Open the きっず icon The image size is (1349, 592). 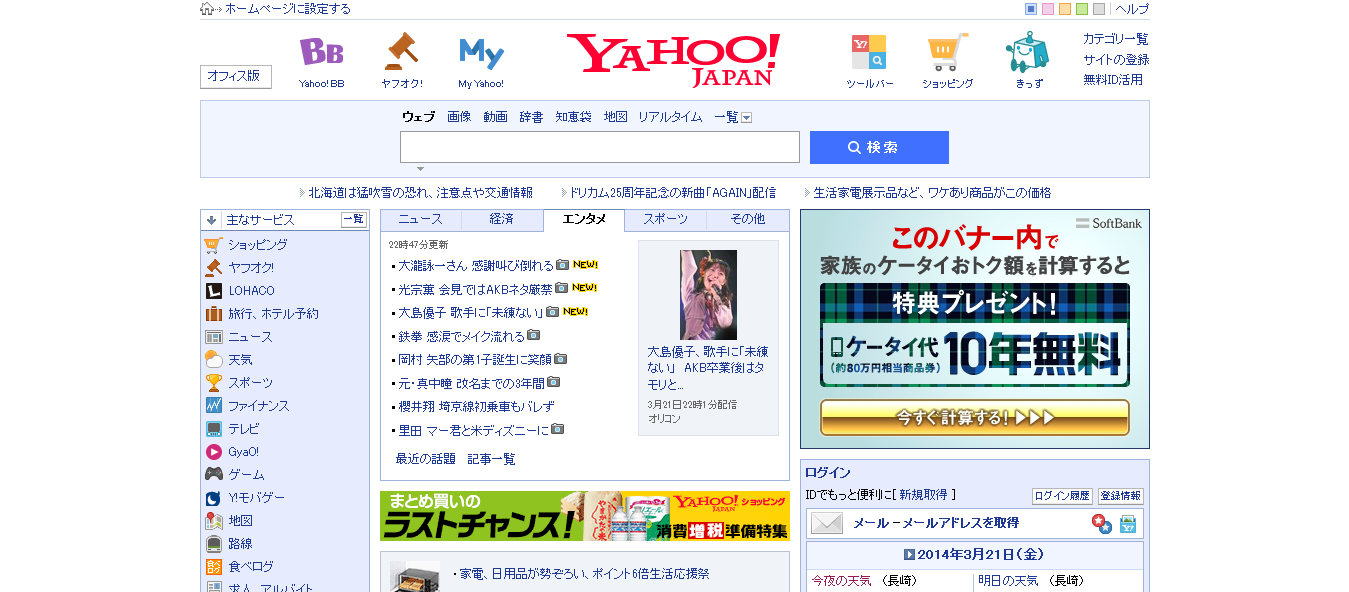pyautogui.click(x=1028, y=52)
